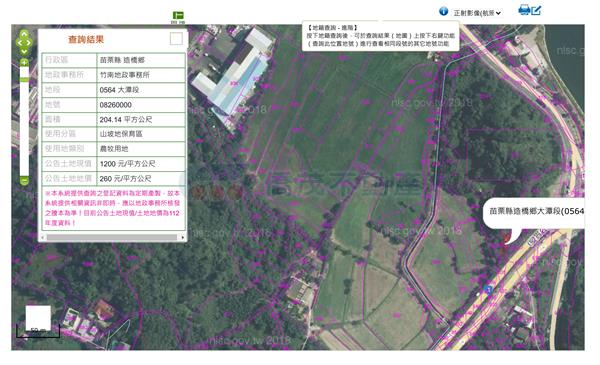Click right arrow of results panel scrollbar
Image resolution: width=600 pixels, height=365 pixels.
183,238
